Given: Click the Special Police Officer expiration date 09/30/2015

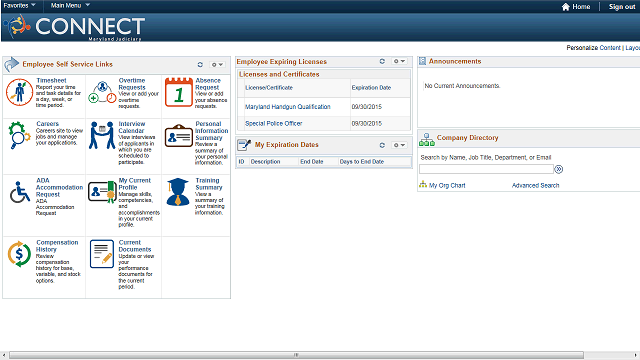Looking at the screenshot, I should pyautogui.click(x=367, y=123).
